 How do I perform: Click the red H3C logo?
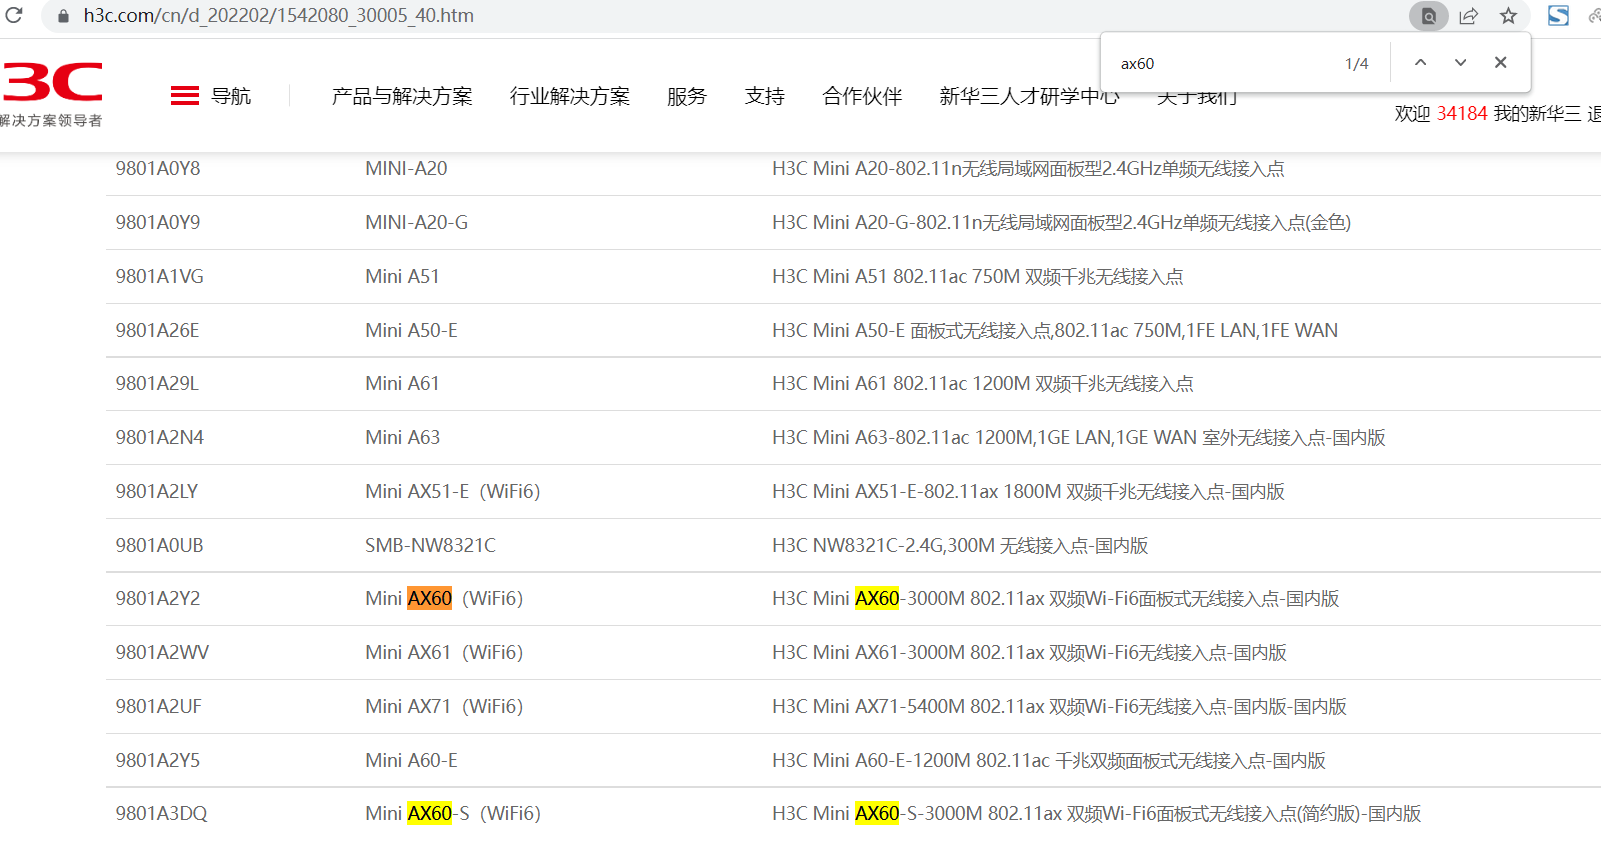point(52,83)
